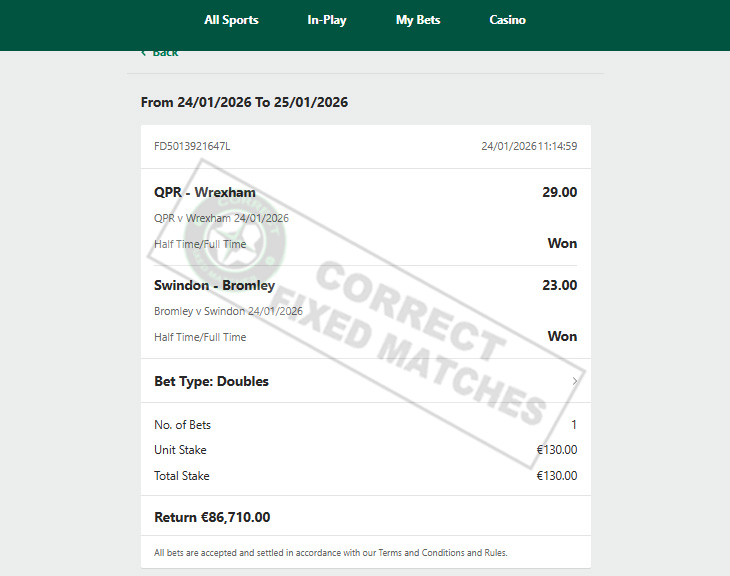This screenshot has height=576, width=730.
Task: Select the QPR - Wrexham selection title
Action: coord(205,192)
